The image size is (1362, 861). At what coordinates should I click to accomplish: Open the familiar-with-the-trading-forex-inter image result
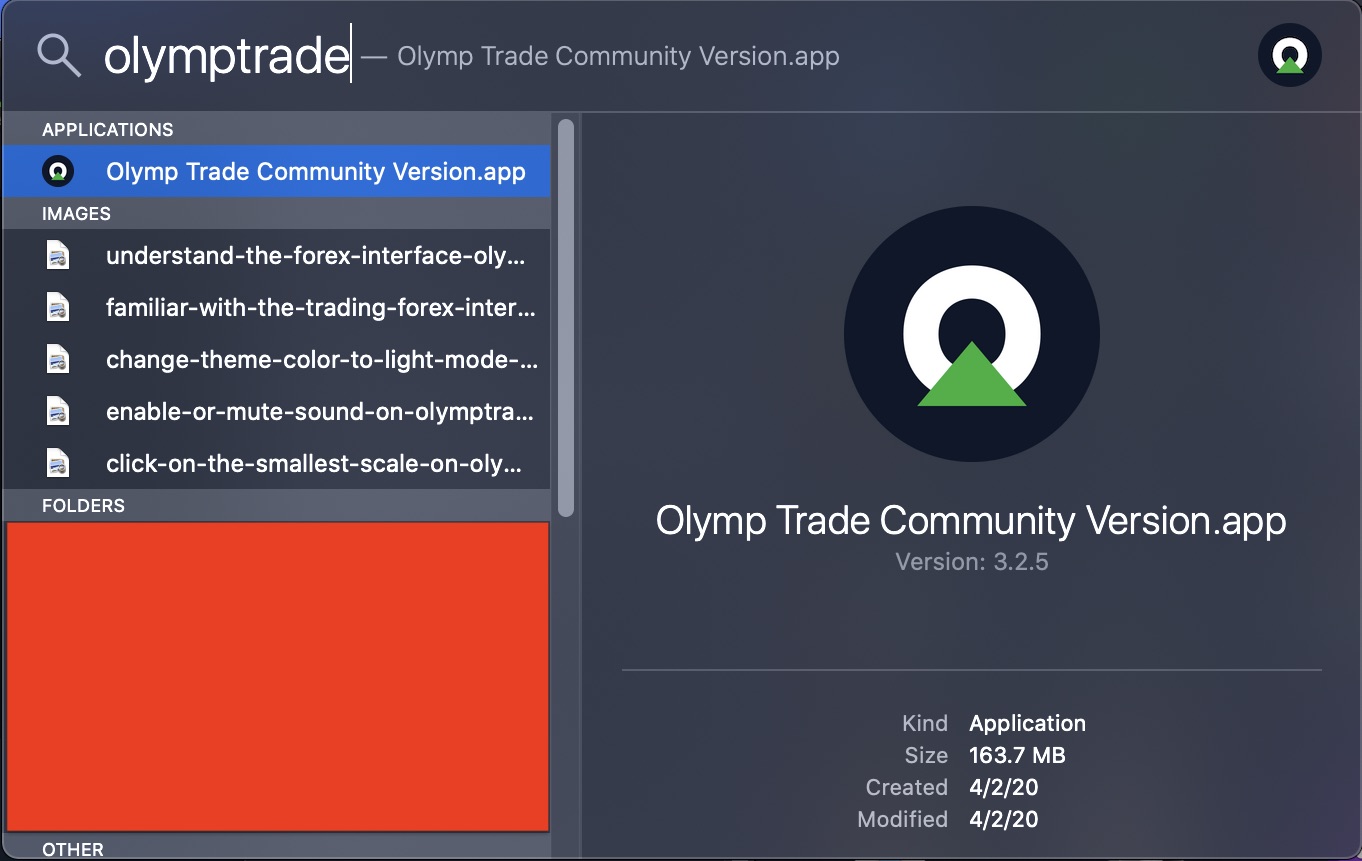click(x=320, y=308)
